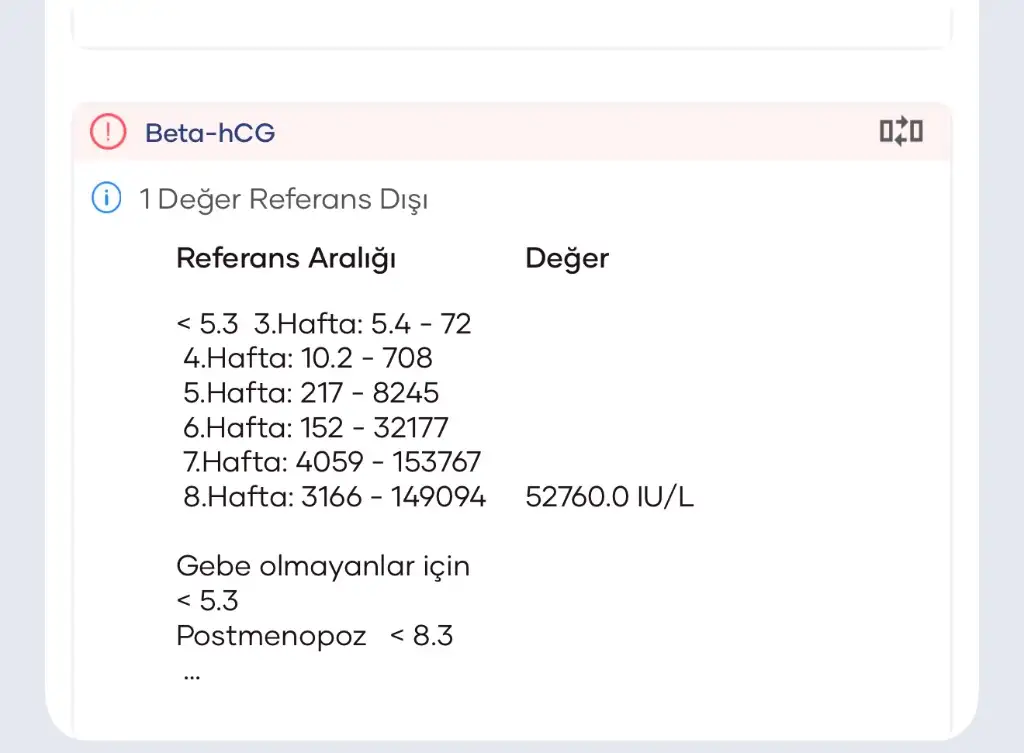
Task: Select the 4.Hafta: 10.2 - 708 line
Action: tap(308, 357)
